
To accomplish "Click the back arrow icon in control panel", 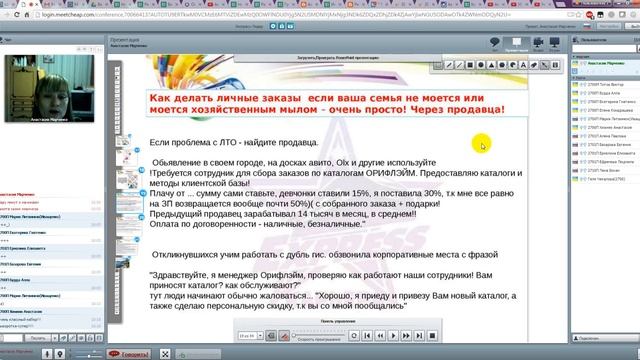I will tap(271, 336).
